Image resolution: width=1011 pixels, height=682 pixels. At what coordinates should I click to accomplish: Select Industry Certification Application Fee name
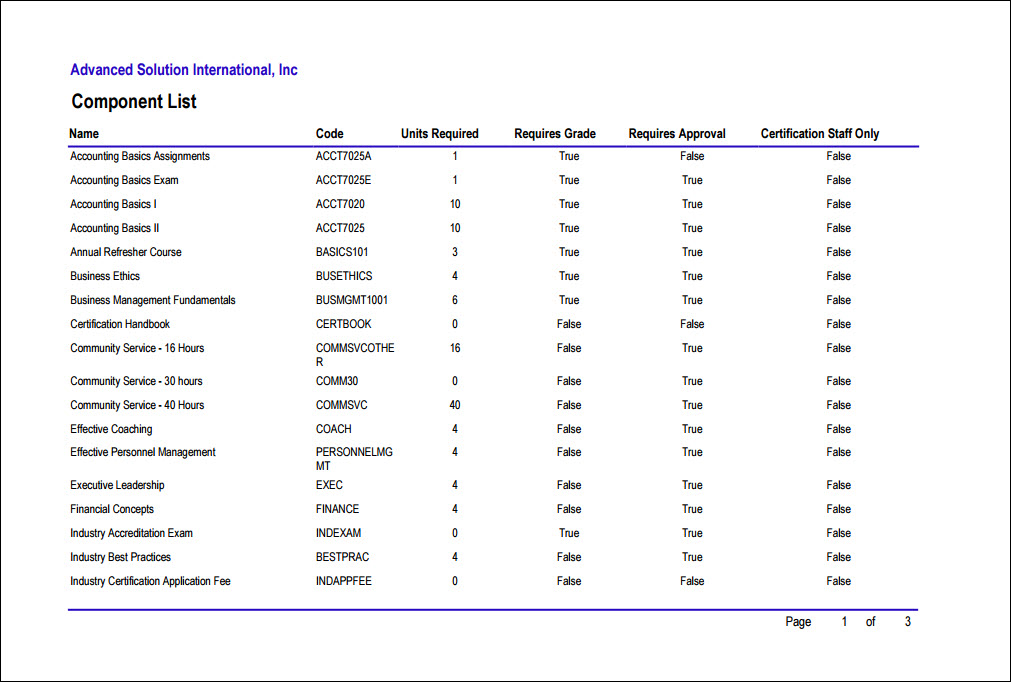[150, 581]
